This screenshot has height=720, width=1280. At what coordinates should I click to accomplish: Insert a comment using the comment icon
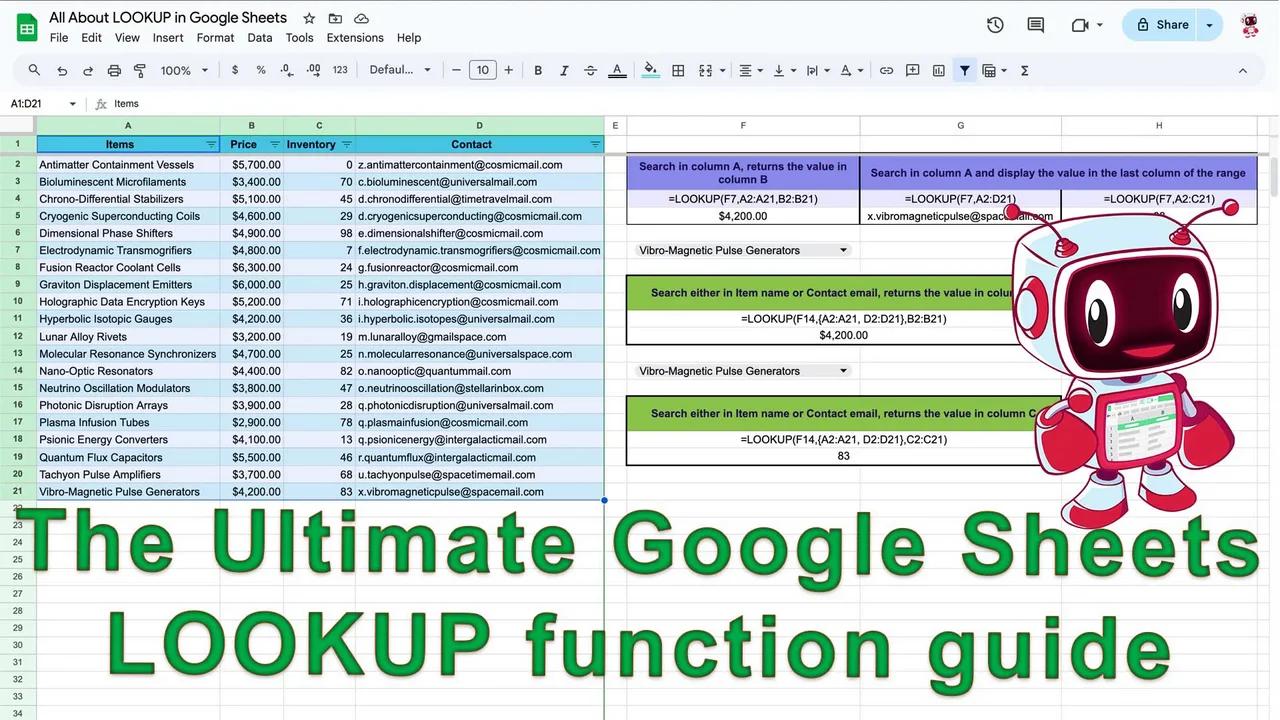point(911,70)
